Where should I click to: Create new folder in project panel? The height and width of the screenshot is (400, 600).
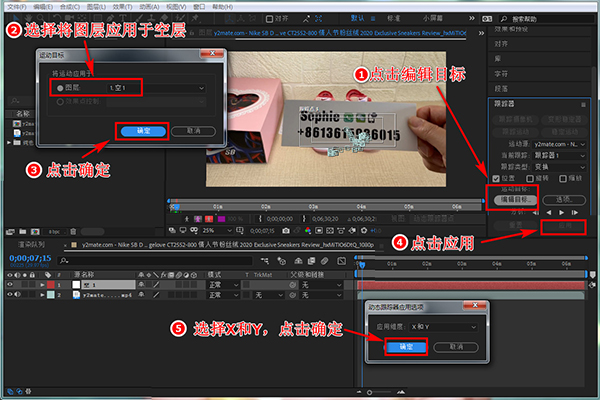coord(23,232)
